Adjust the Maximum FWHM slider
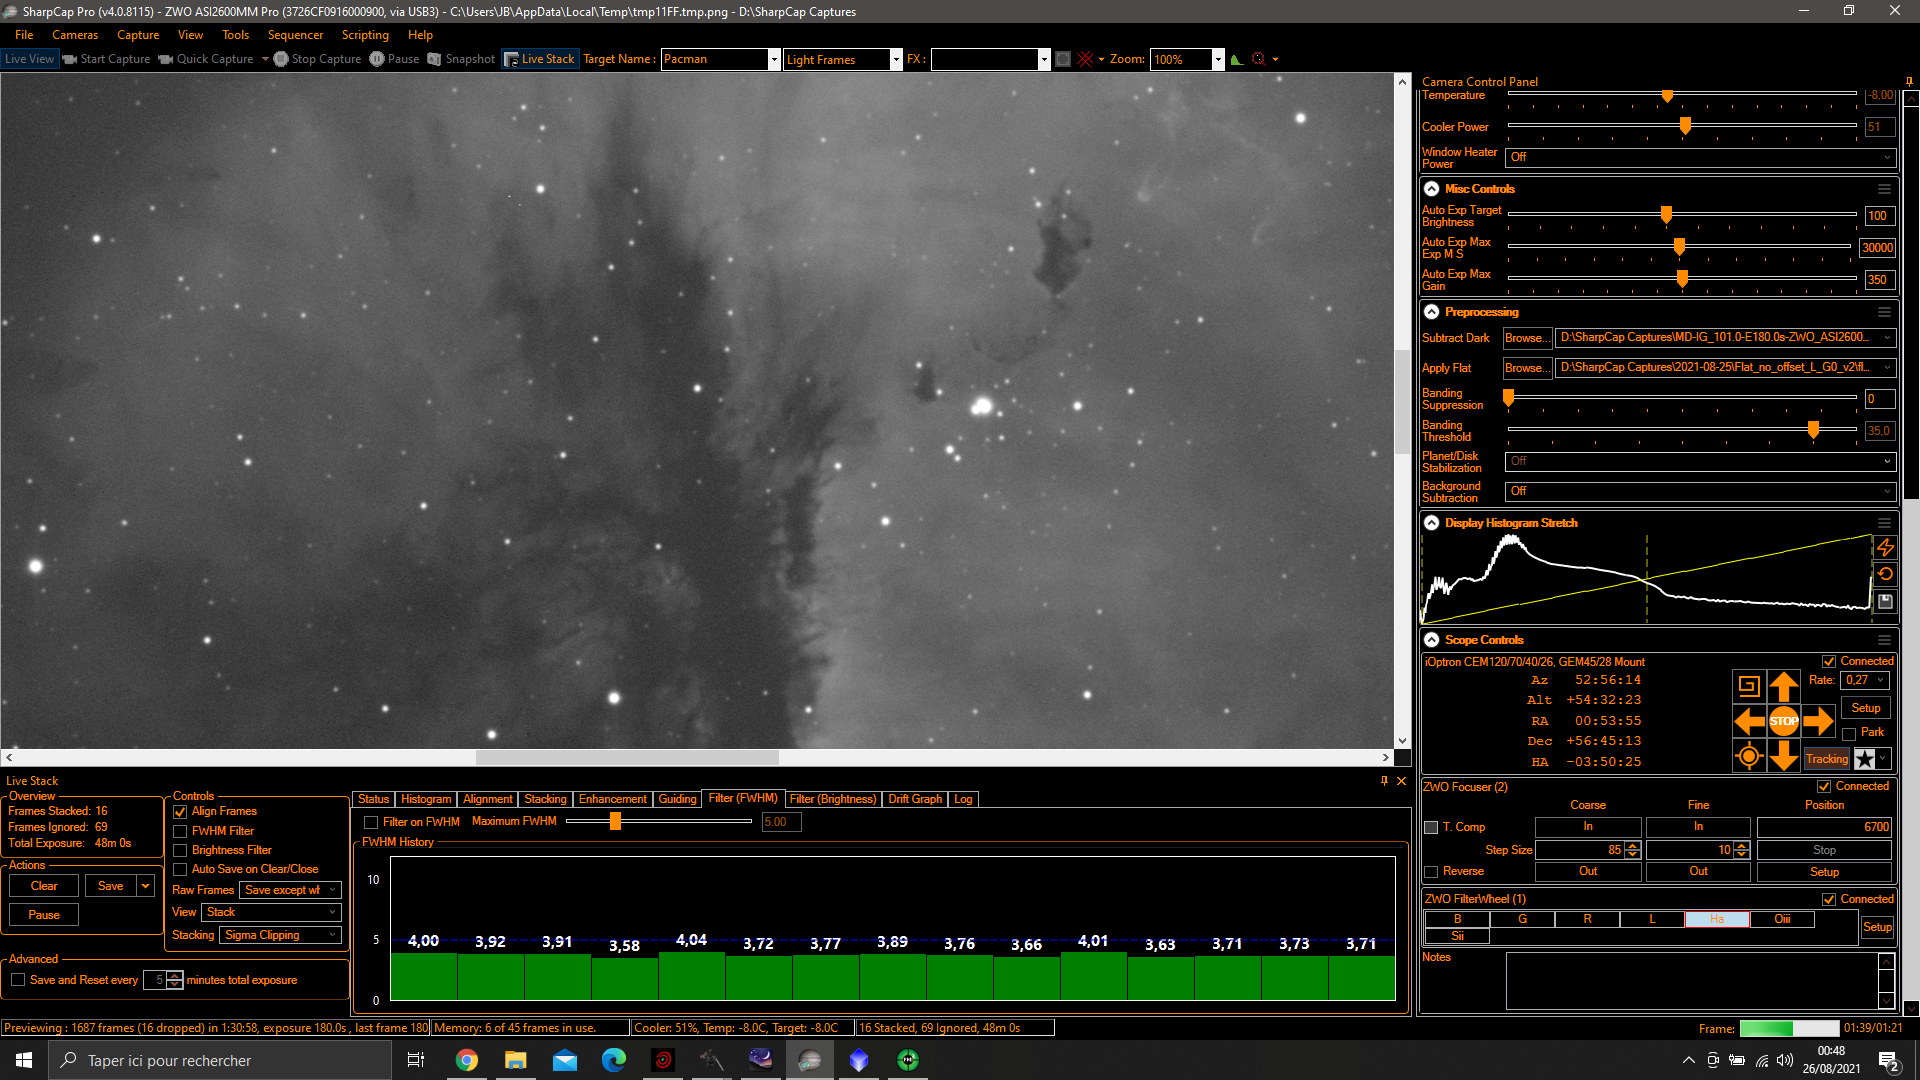 pyautogui.click(x=615, y=821)
